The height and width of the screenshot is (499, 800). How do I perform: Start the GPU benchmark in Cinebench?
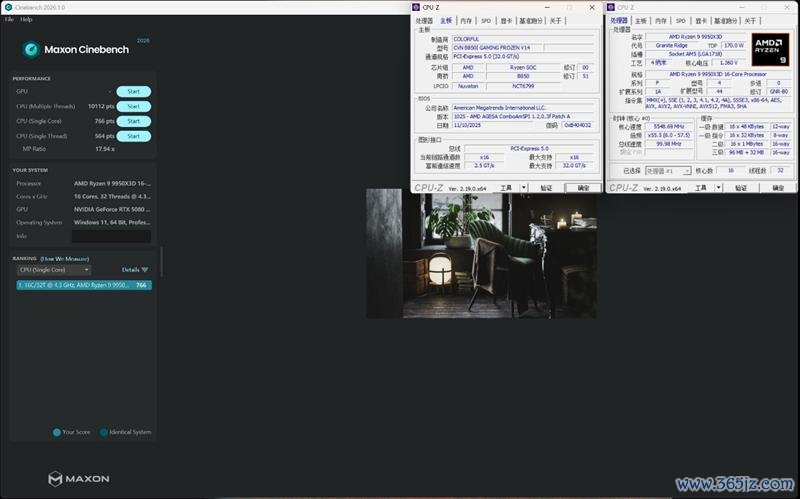[134, 91]
